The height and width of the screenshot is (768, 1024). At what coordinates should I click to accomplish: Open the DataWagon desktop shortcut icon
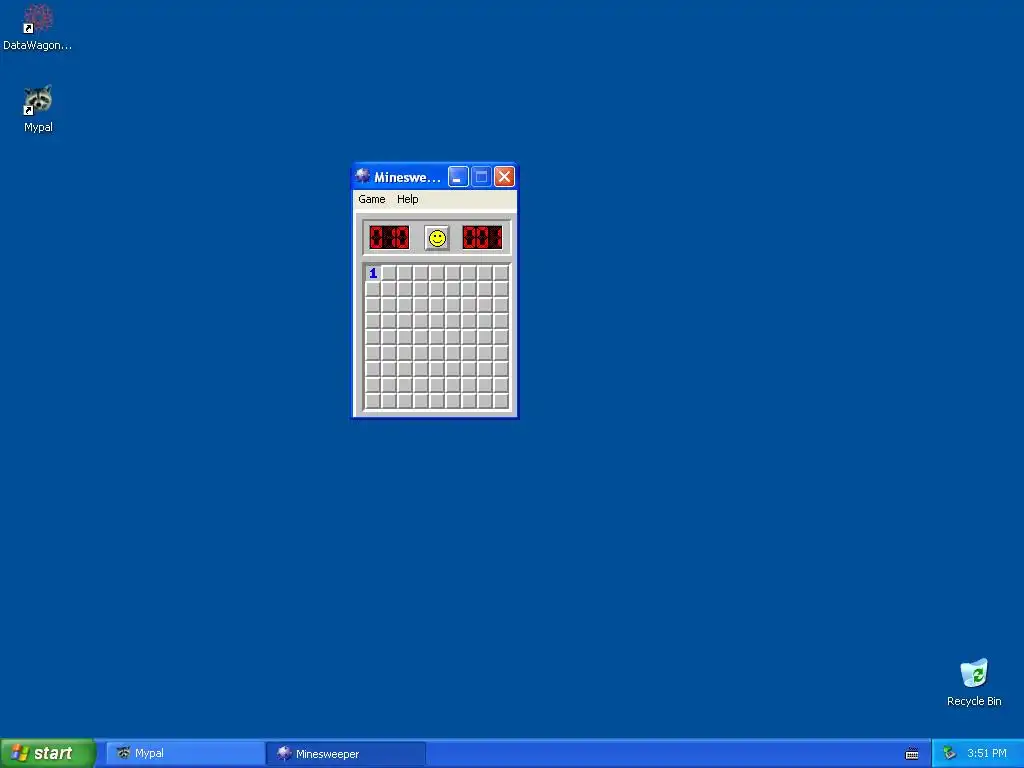[x=37, y=27]
